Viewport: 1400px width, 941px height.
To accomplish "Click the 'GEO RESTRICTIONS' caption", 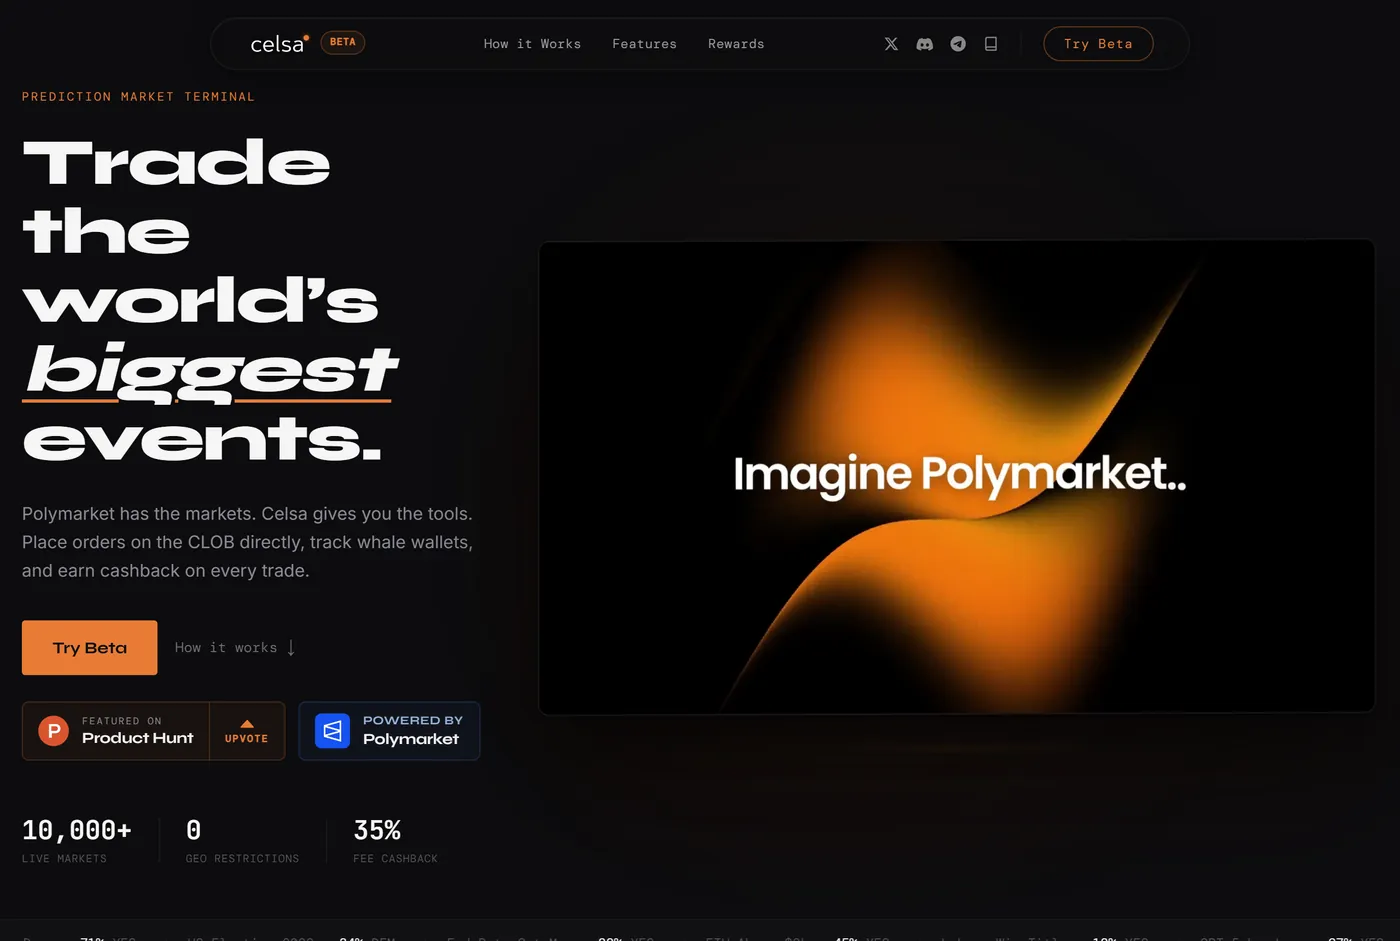I will 242,859.
